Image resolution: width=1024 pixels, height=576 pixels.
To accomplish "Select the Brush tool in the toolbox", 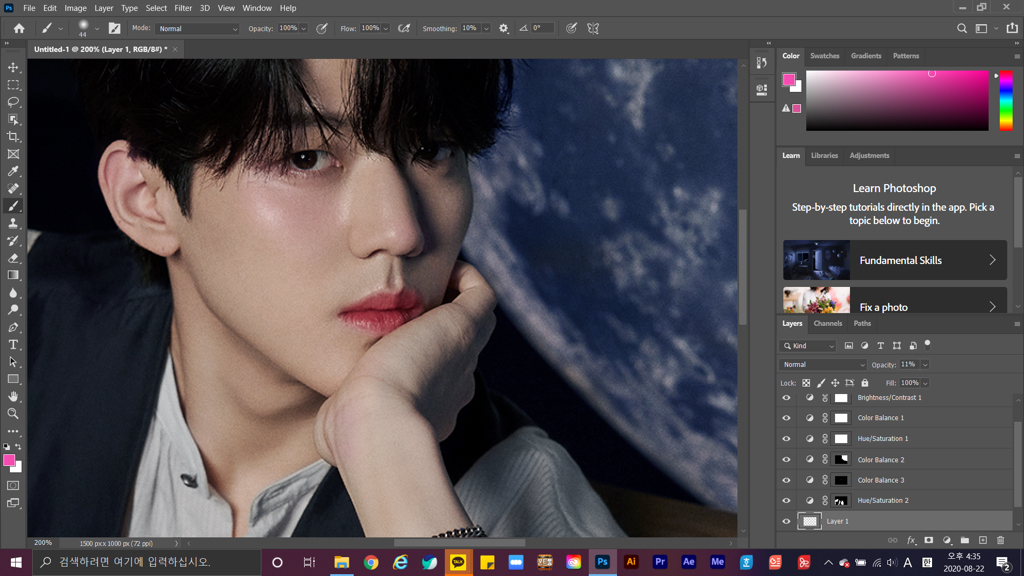I will click(x=13, y=206).
